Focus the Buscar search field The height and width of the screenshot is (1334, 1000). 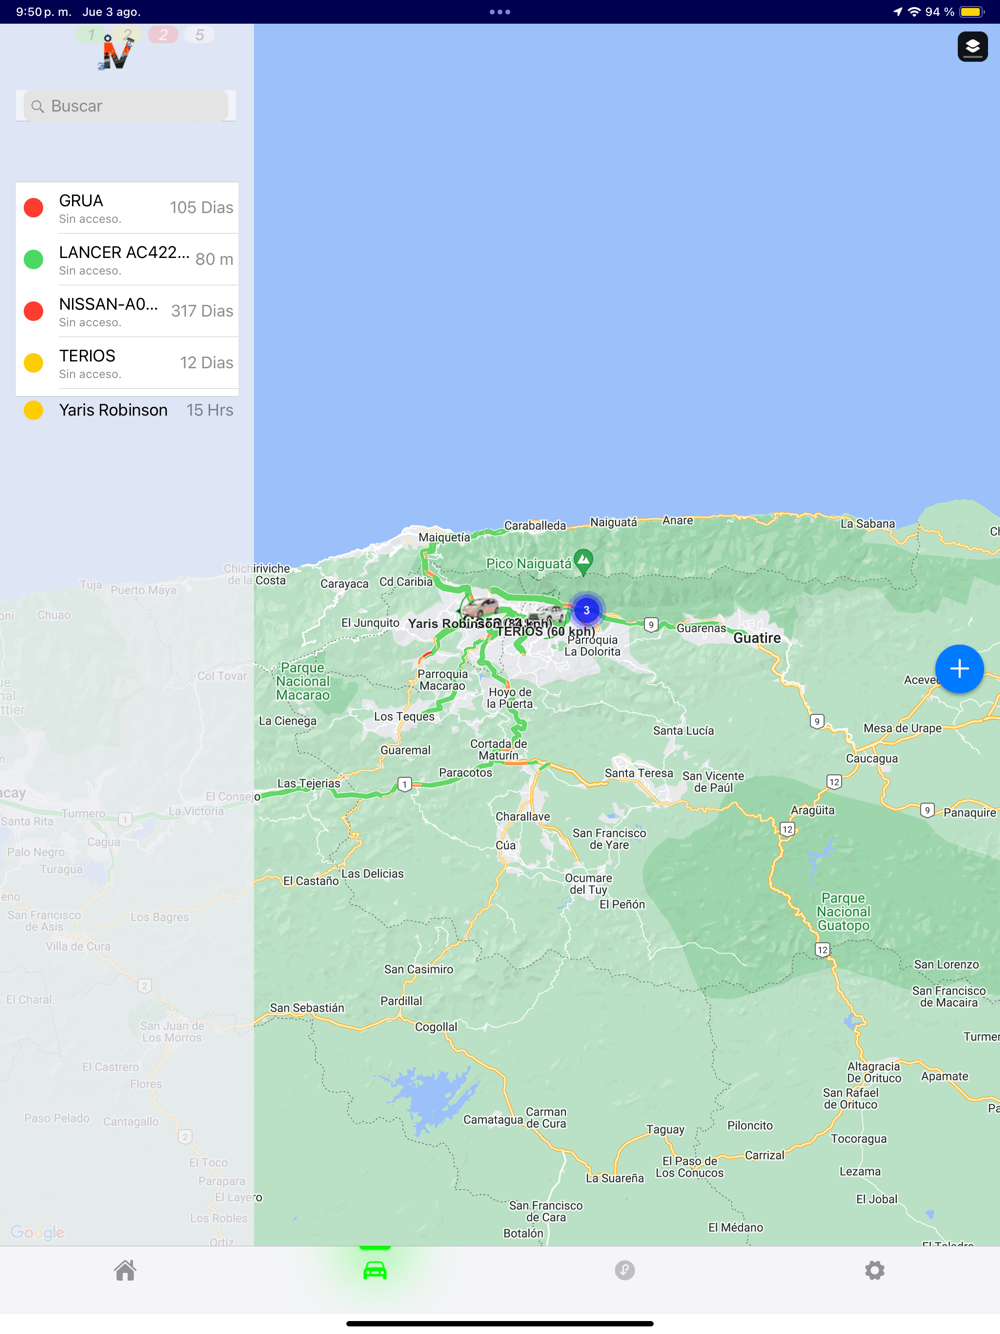[126, 106]
